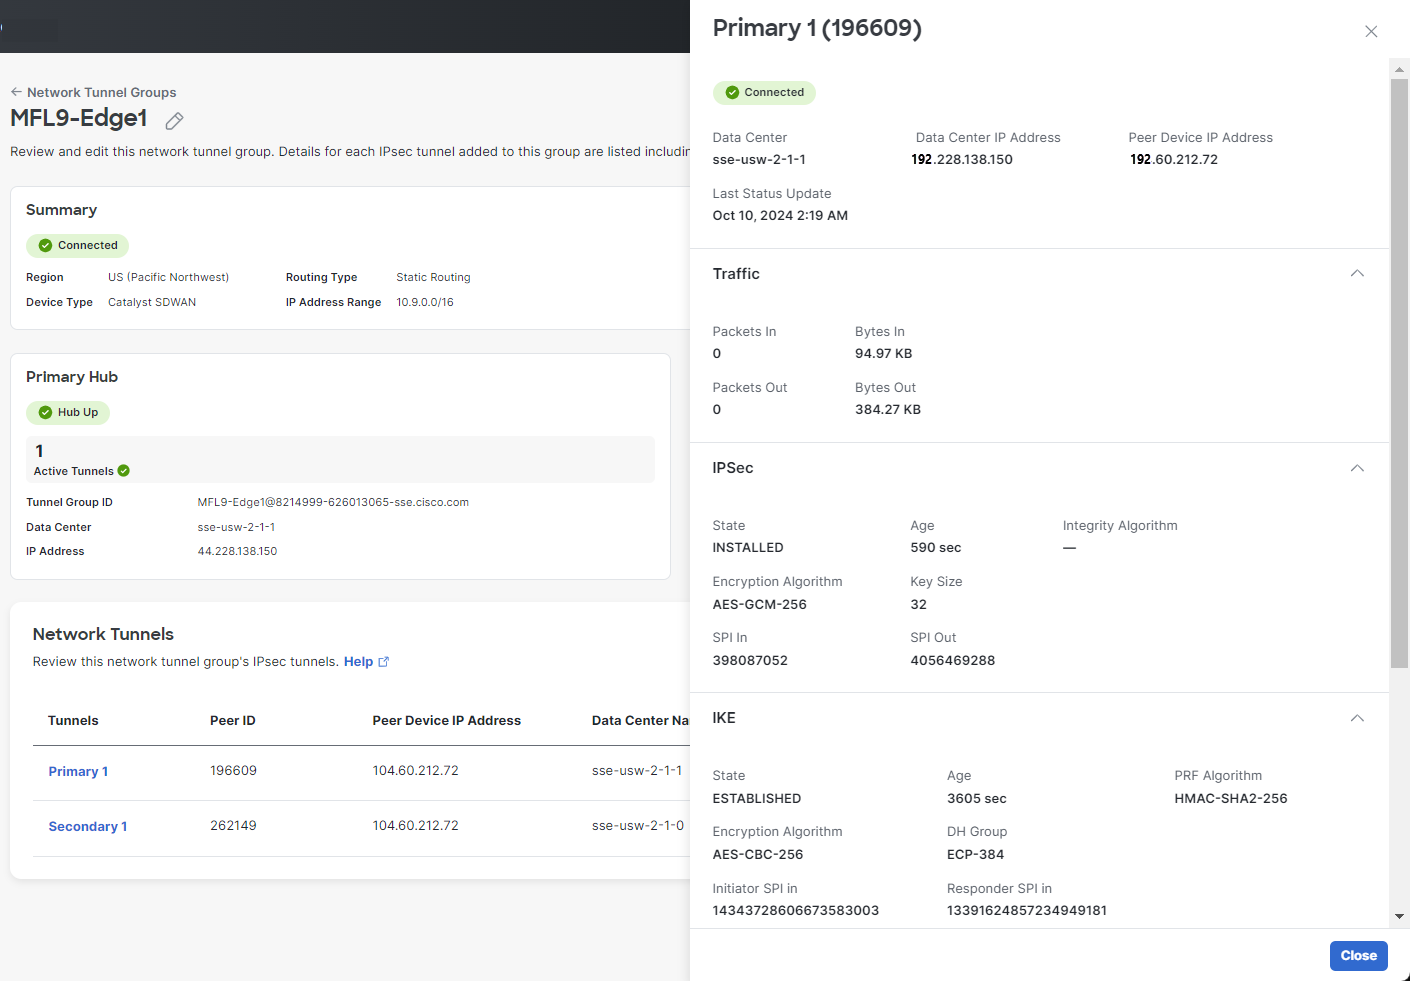
Task: Click Initiator SPI value 14343728606673583003
Action: coord(796,911)
